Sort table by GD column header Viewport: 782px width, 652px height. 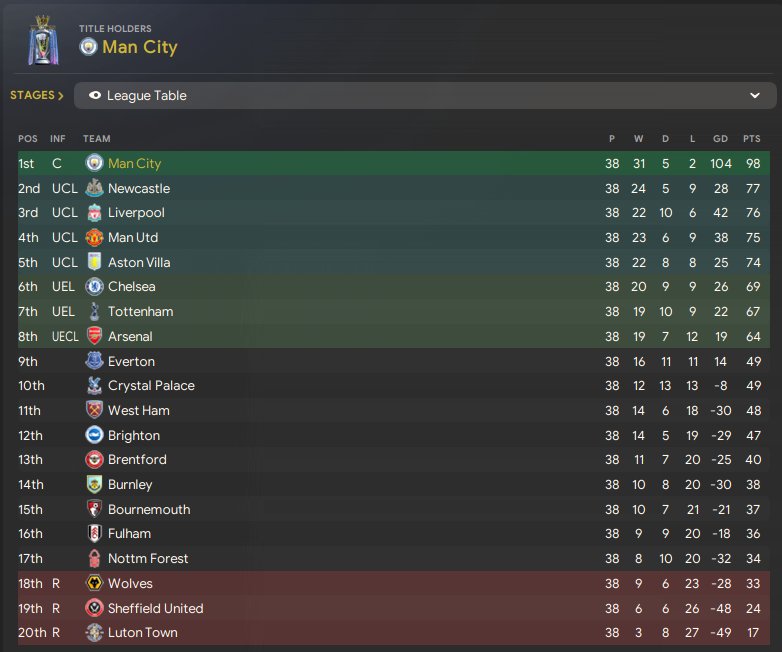click(x=720, y=139)
